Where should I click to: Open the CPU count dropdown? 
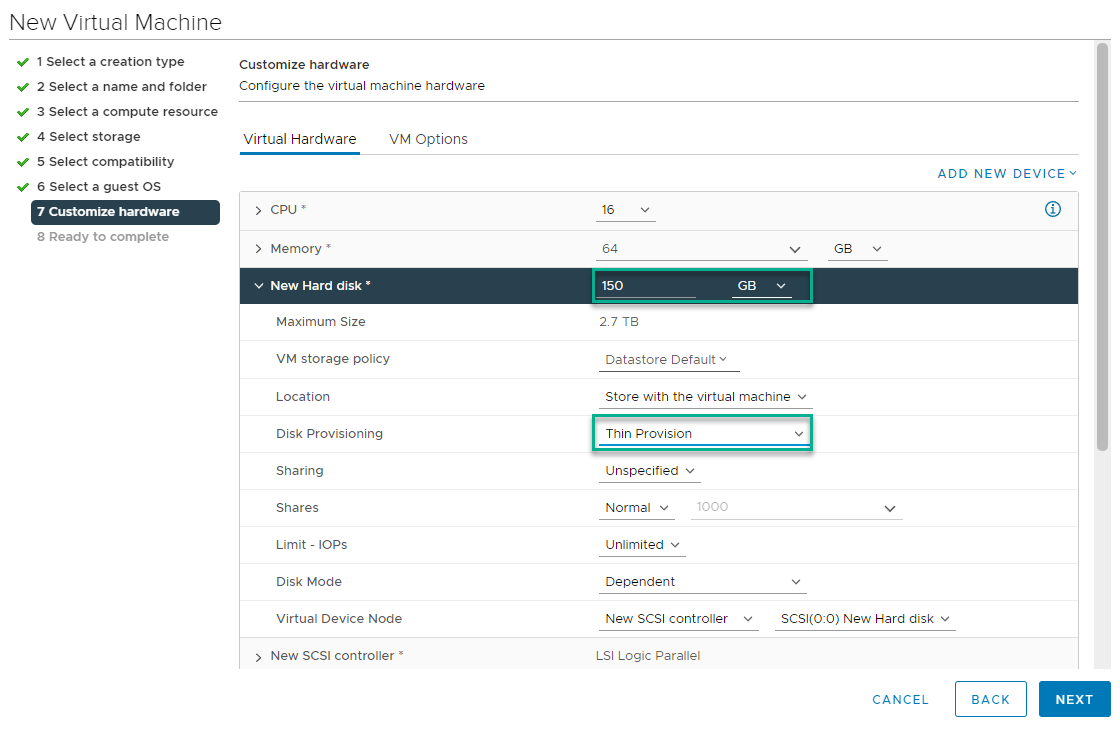[x=627, y=210]
